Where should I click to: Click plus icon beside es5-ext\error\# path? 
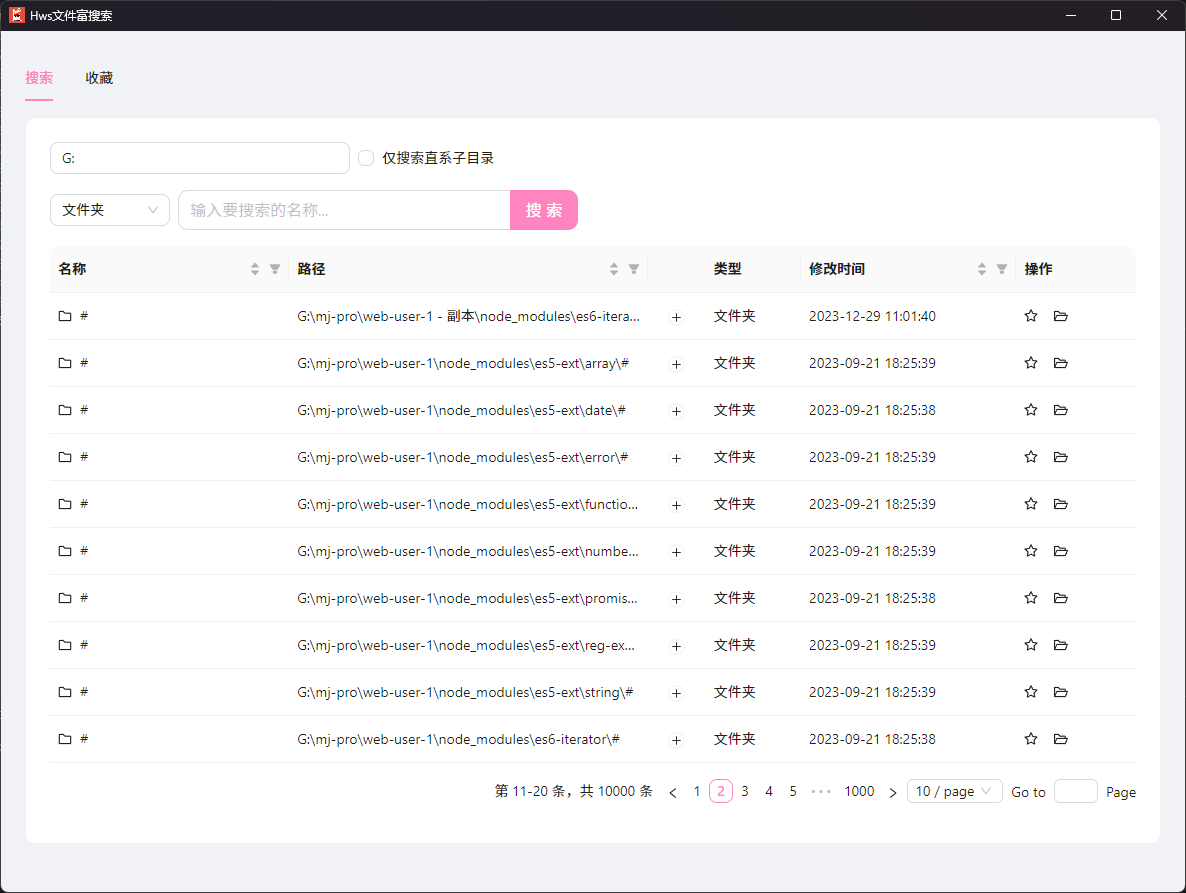click(676, 458)
